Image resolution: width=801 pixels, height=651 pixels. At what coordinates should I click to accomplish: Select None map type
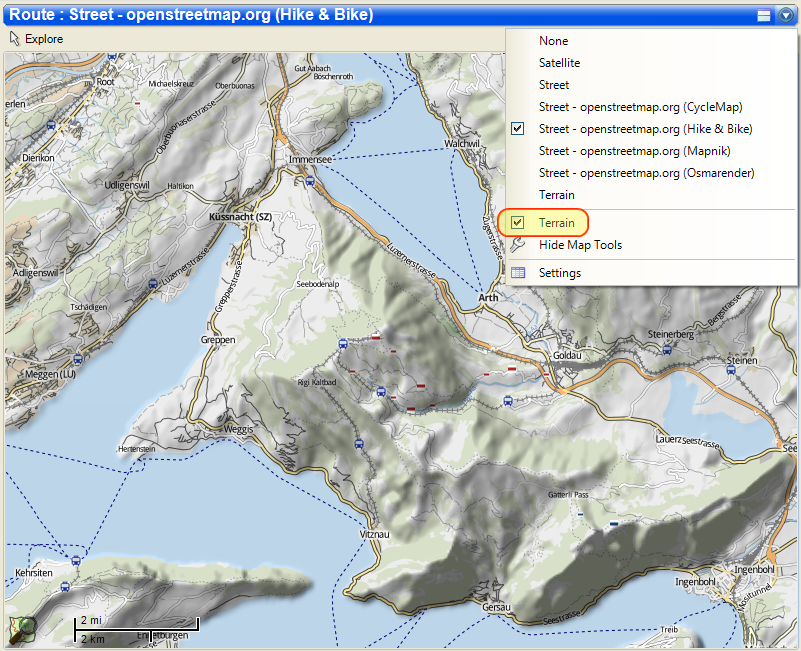pyautogui.click(x=553, y=41)
